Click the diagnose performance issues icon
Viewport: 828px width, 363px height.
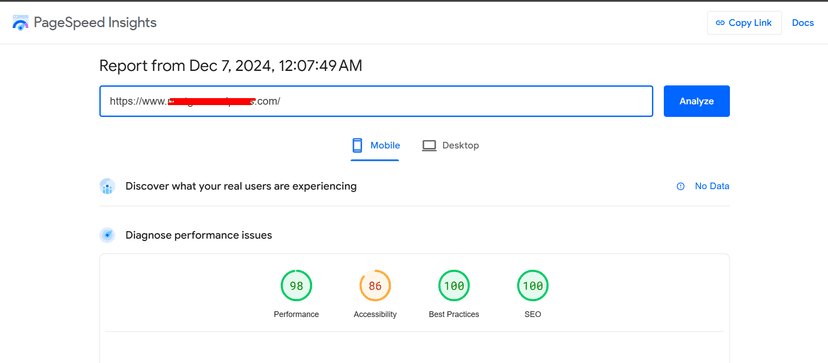(107, 235)
